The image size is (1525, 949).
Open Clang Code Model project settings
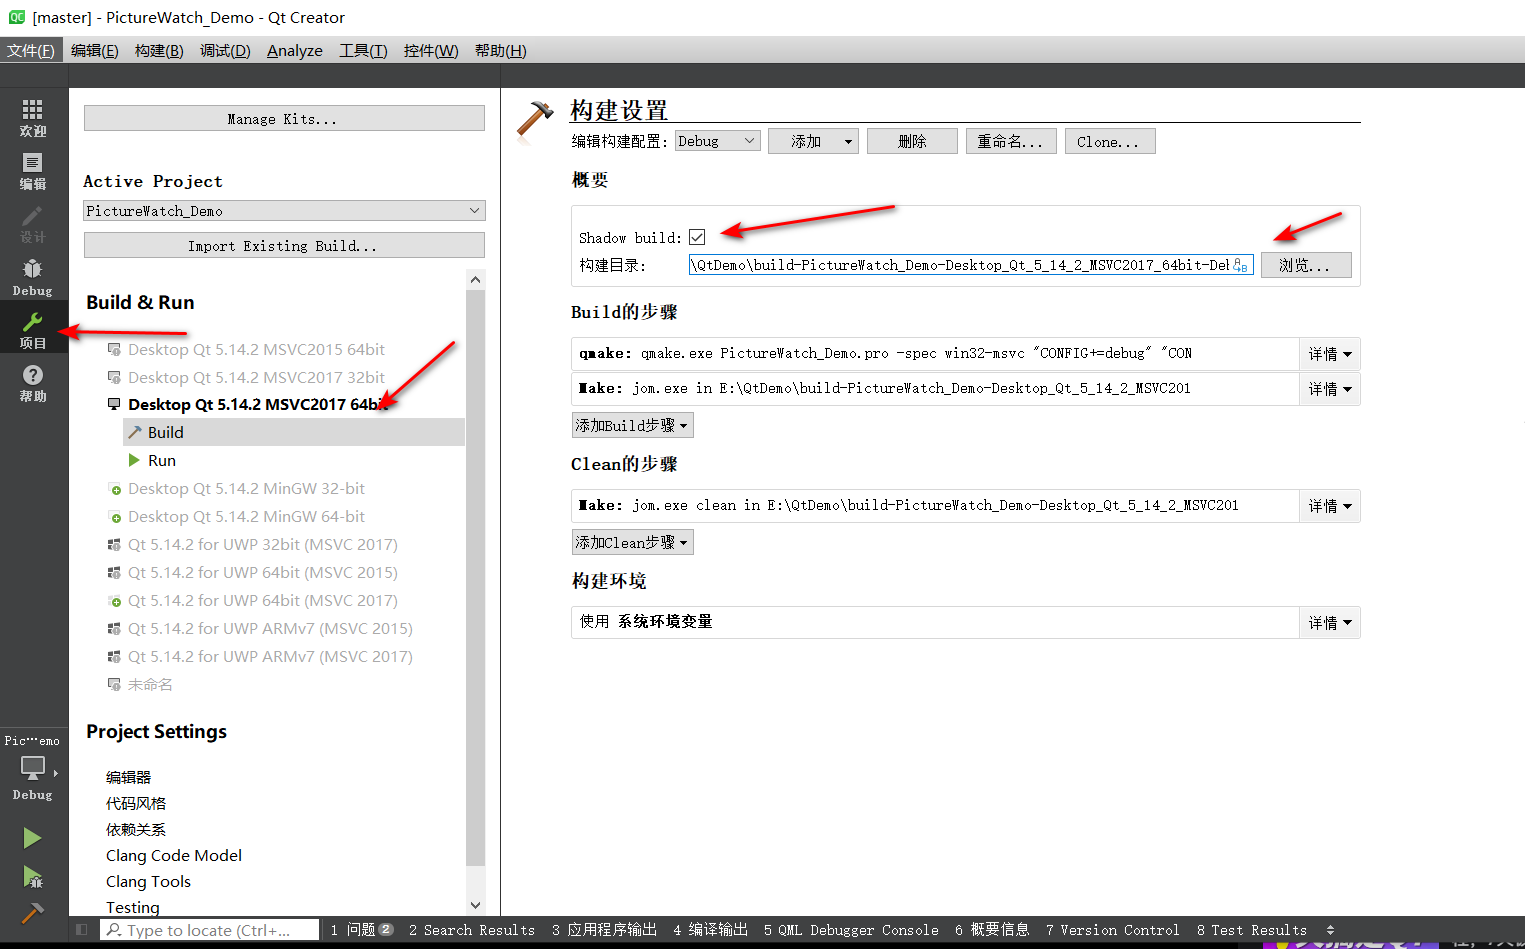pos(174,855)
